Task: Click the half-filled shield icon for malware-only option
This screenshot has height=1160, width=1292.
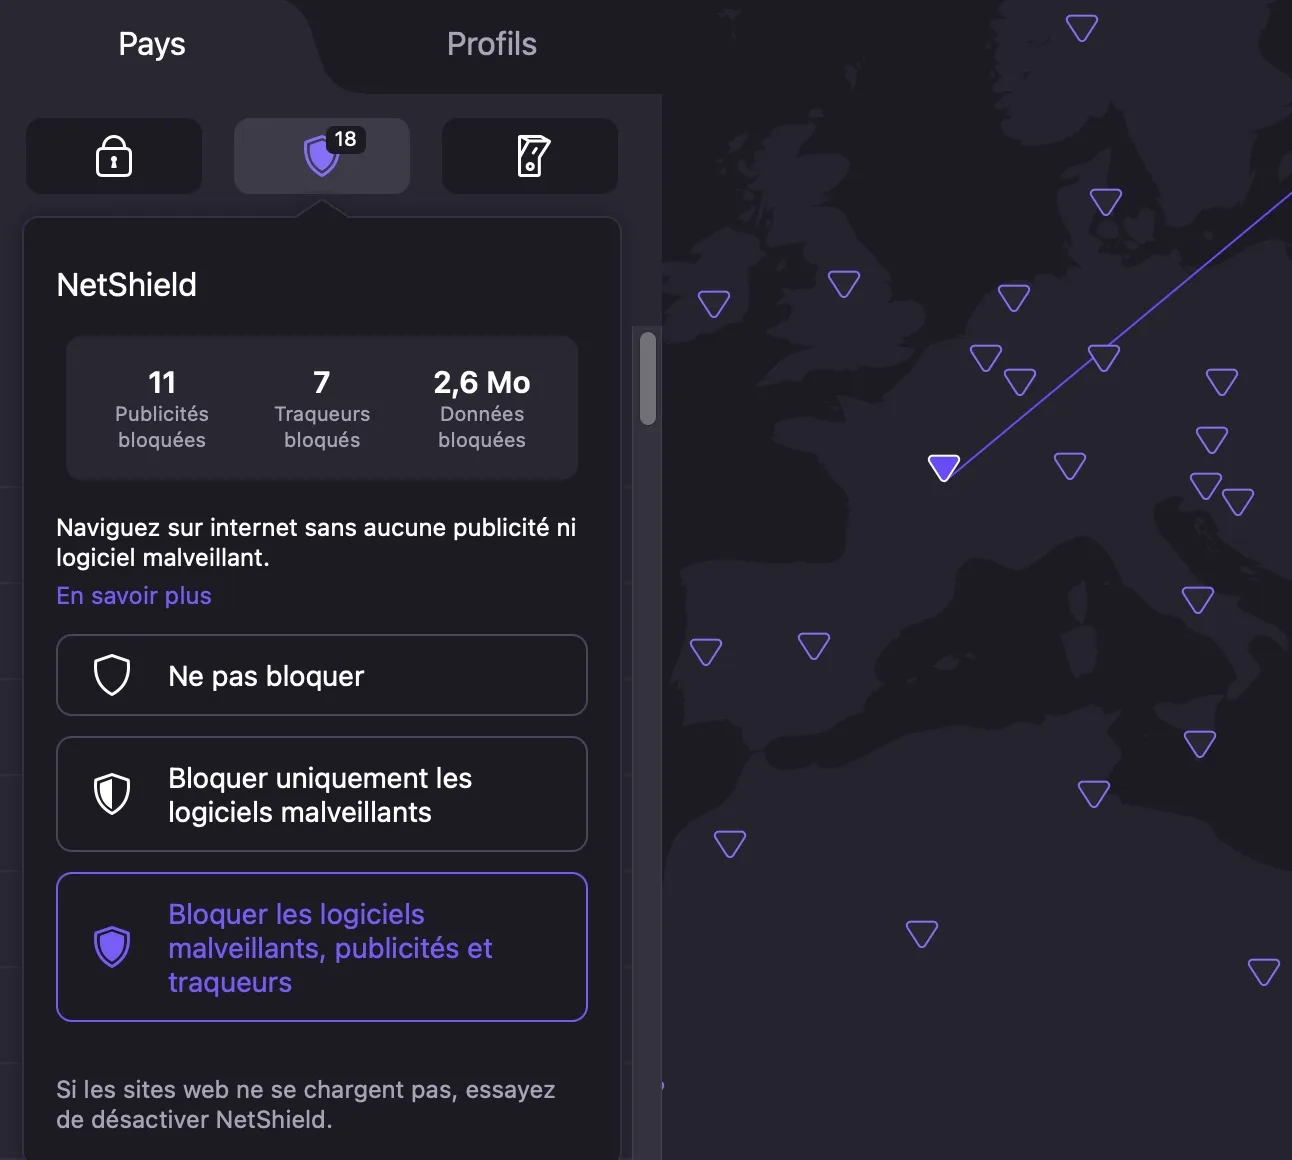Action: pos(112,794)
